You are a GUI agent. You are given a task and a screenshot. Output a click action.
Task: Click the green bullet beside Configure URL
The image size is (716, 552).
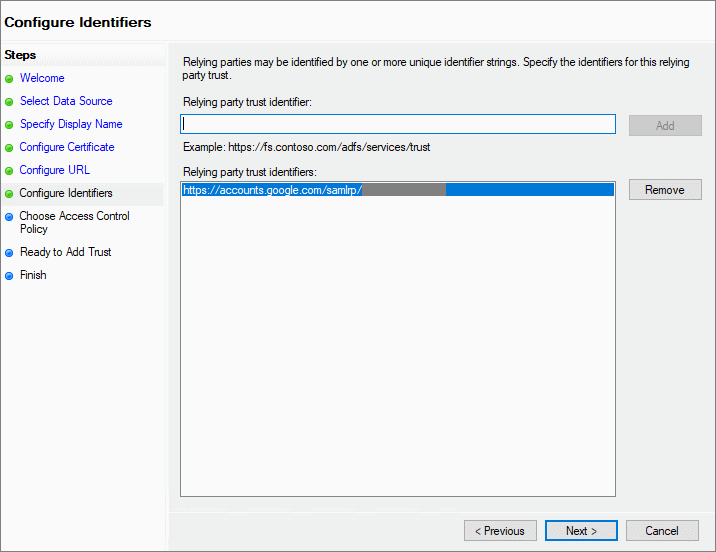tap(9, 171)
